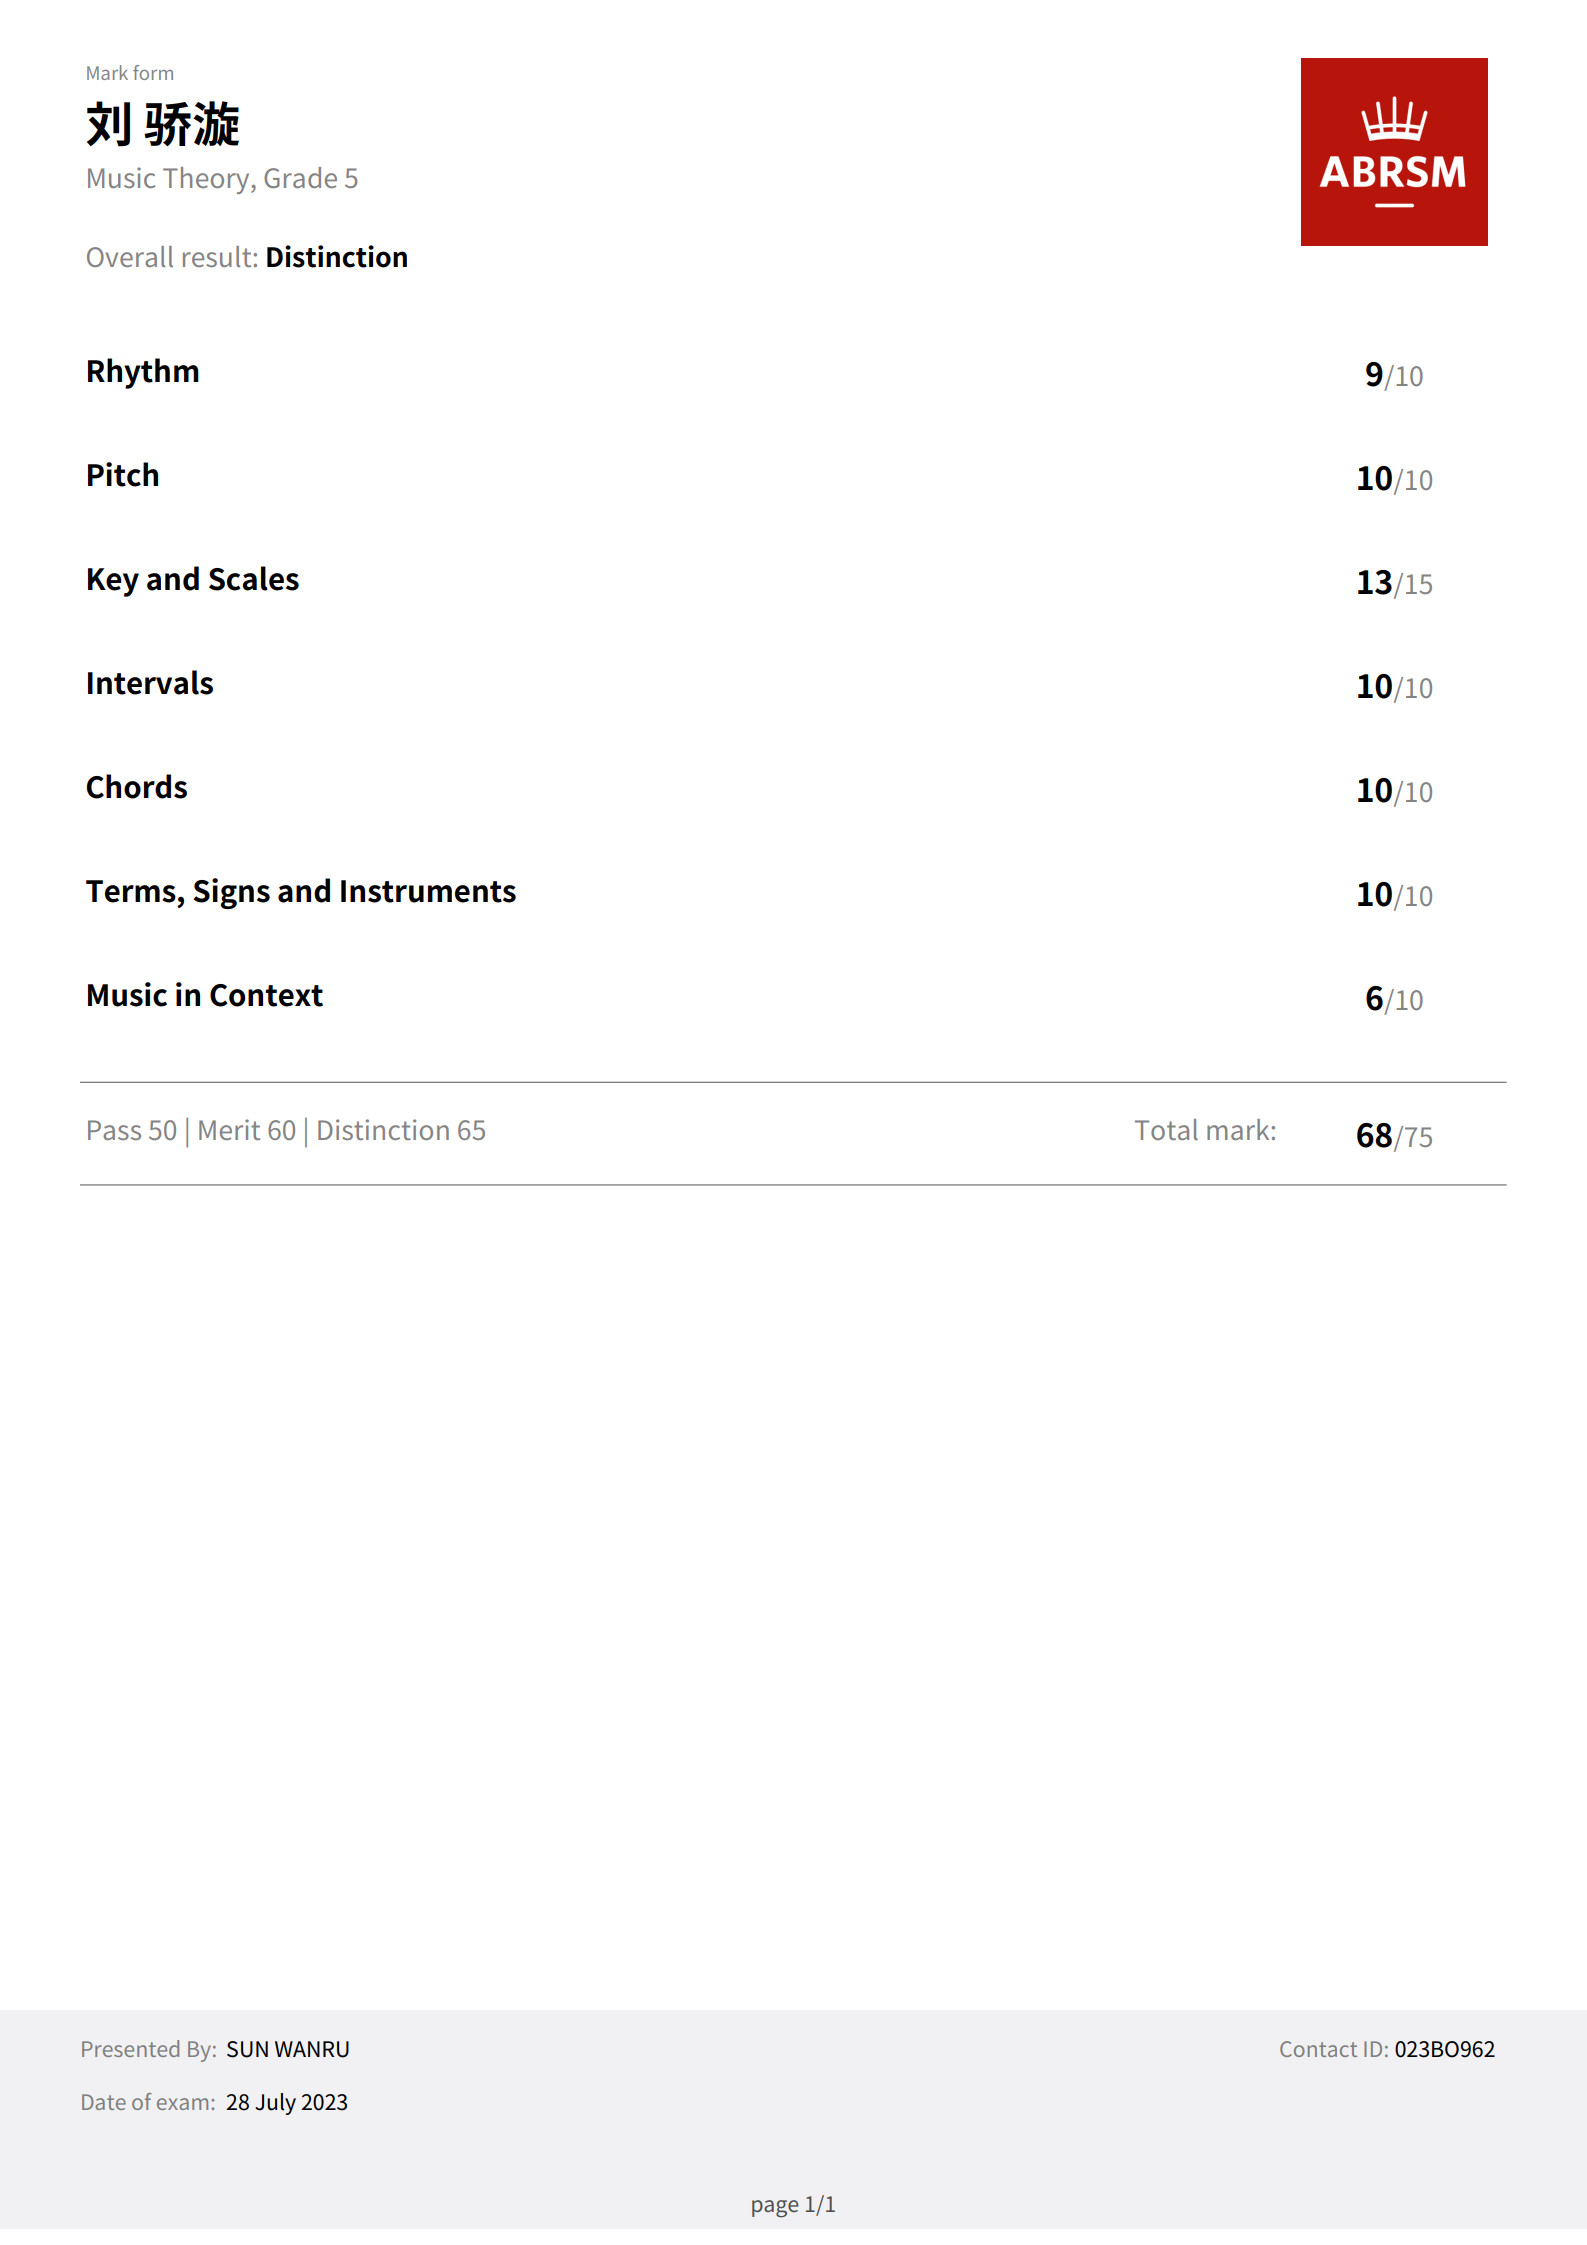Select the Chords section label
Screen dimensions: 1587x2245
tap(137, 787)
